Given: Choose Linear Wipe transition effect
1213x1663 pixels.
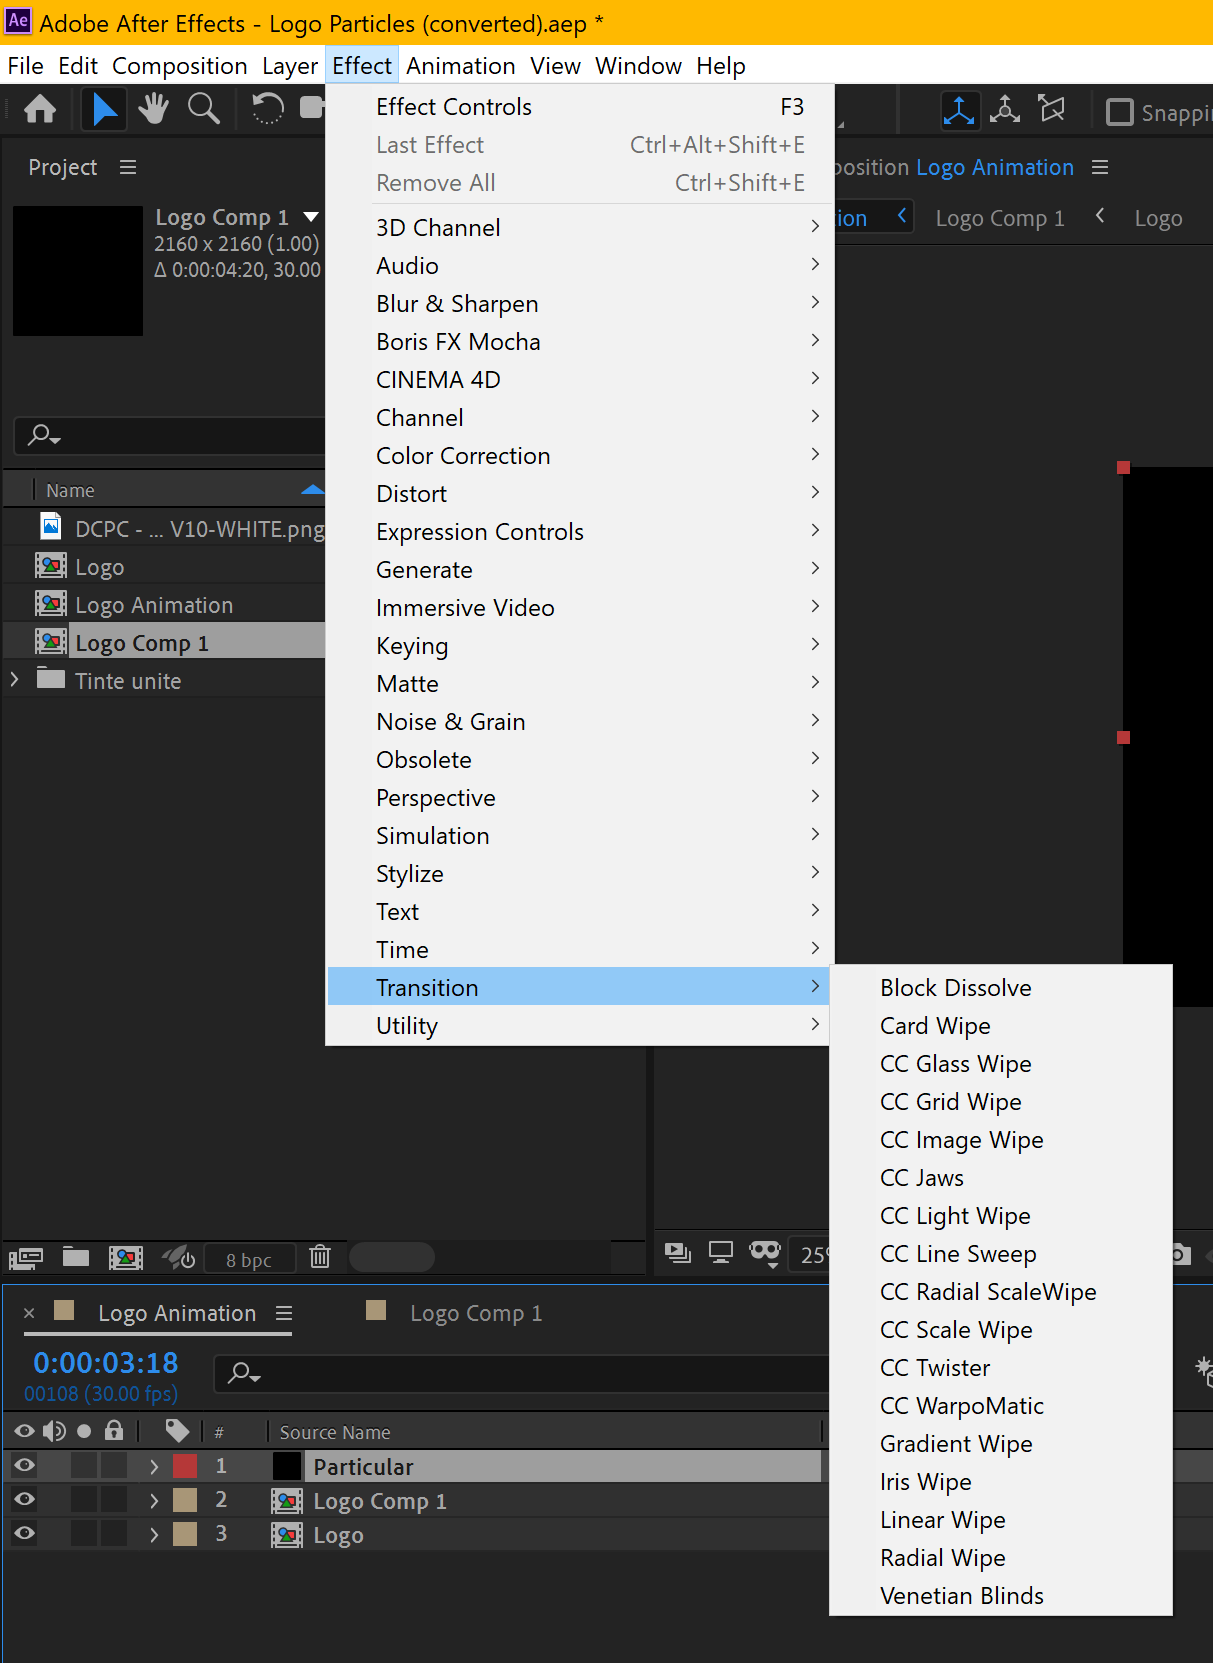Looking at the screenshot, I should click(x=1001, y=1520).
